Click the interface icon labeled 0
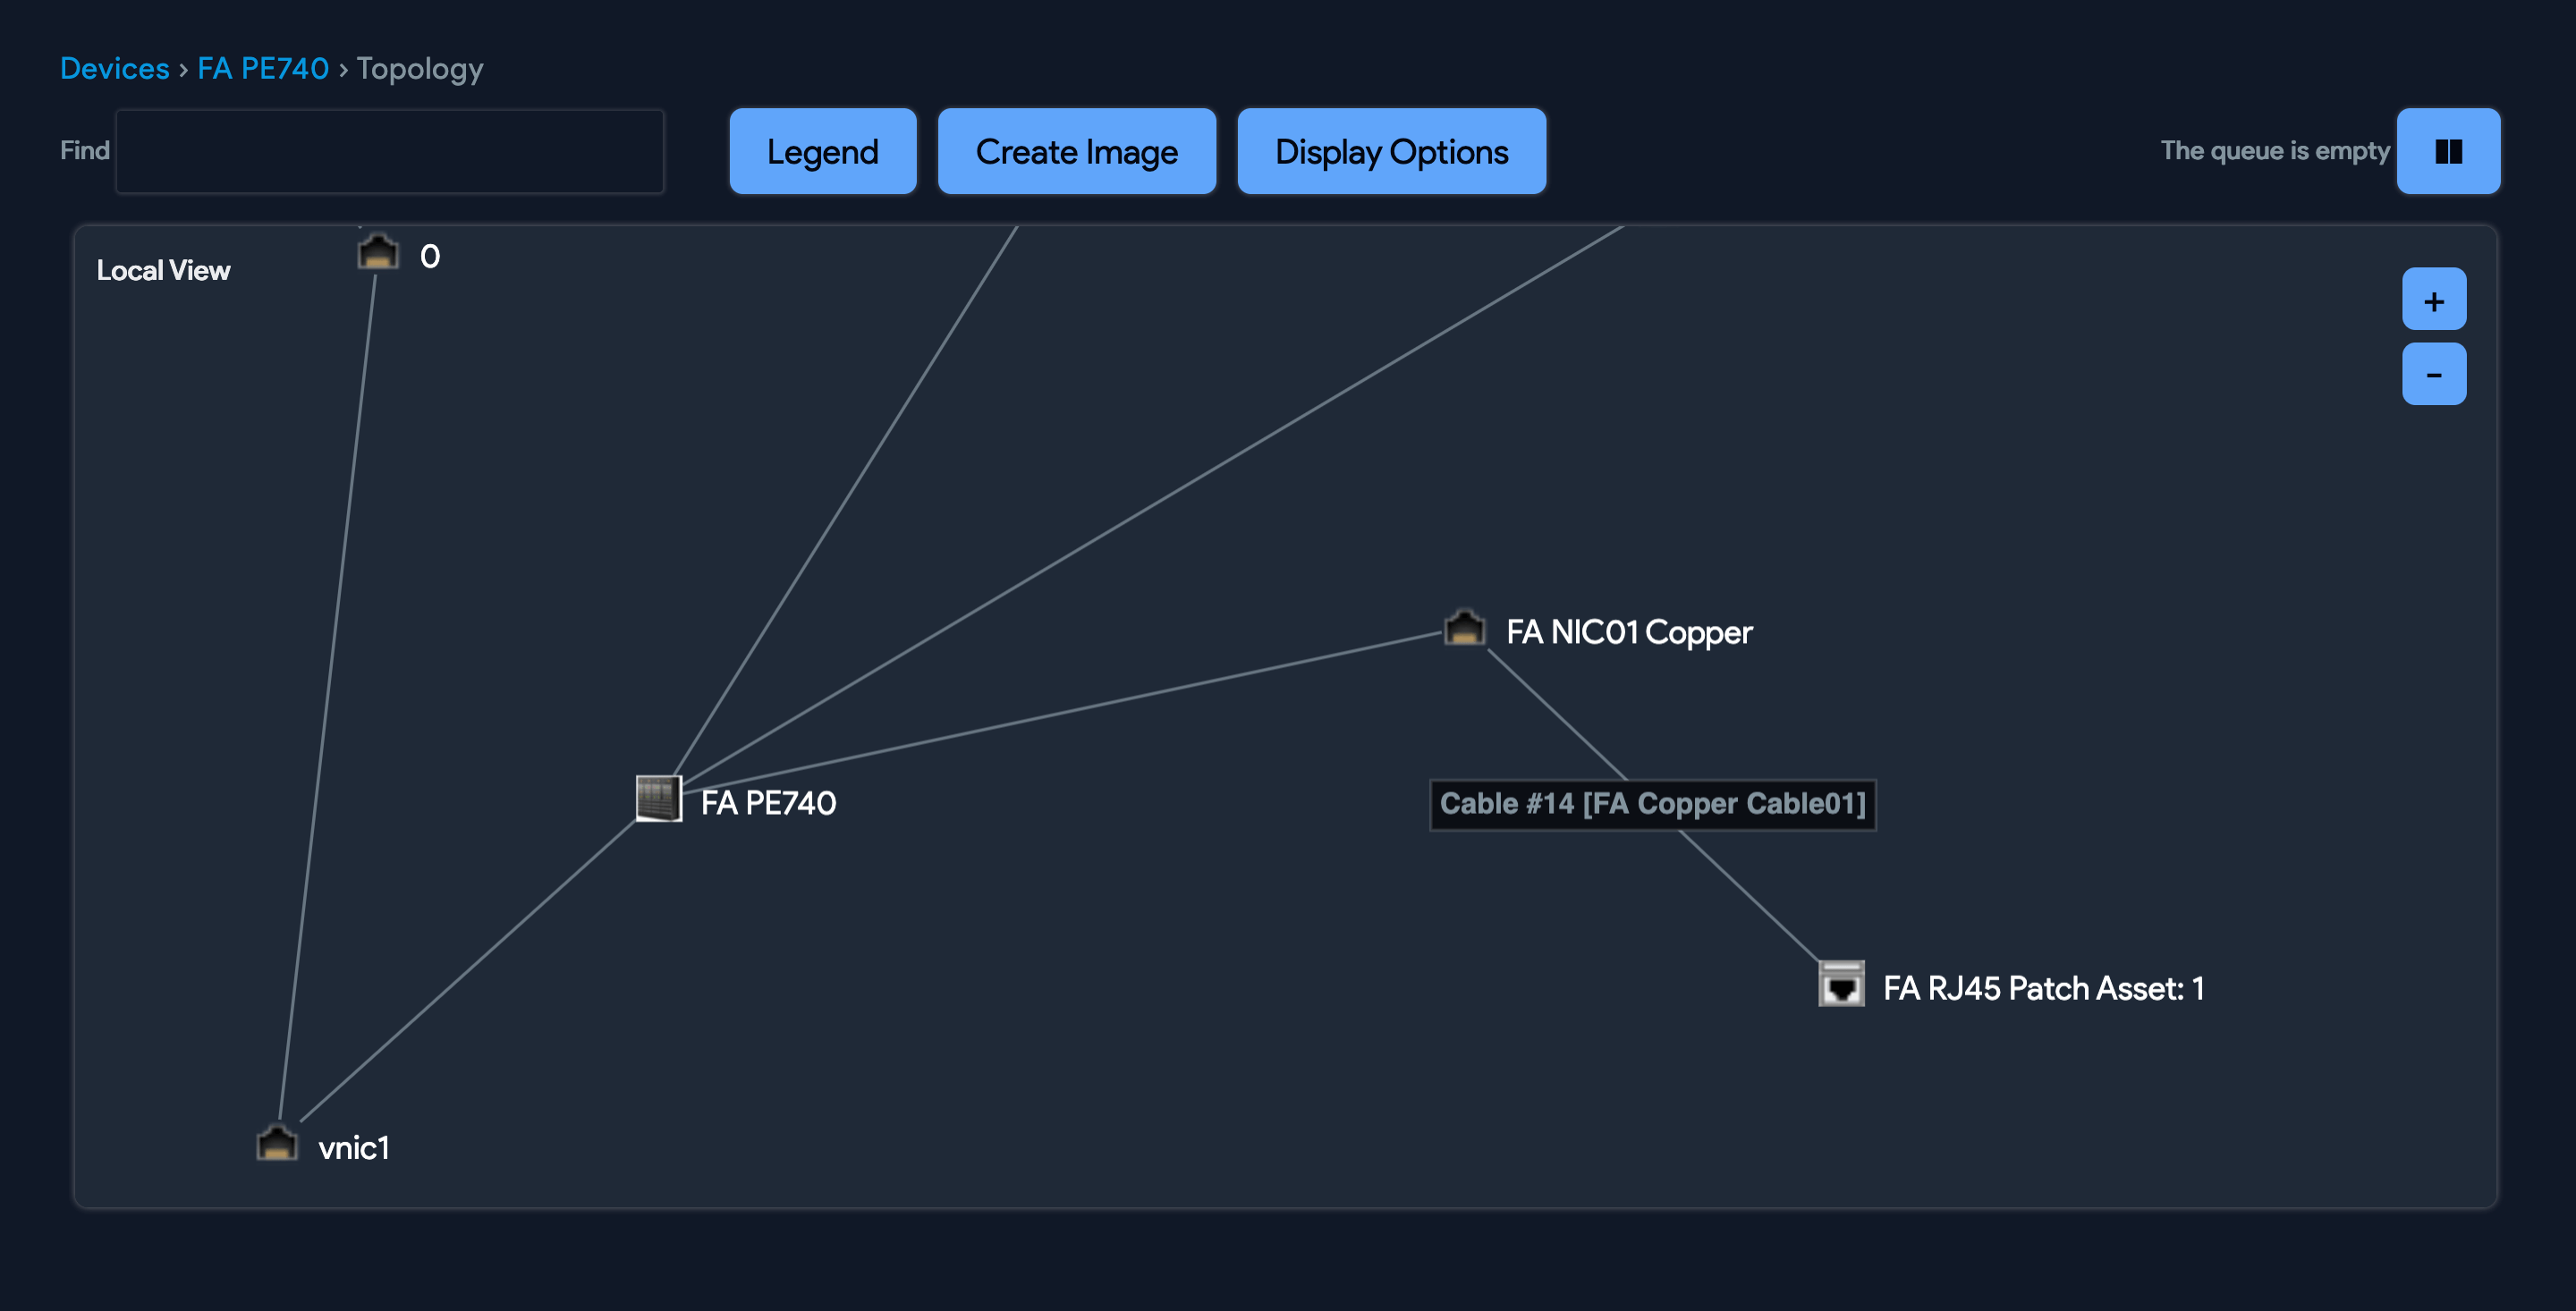This screenshot has width=2576, height=1311. coord(377,253)
